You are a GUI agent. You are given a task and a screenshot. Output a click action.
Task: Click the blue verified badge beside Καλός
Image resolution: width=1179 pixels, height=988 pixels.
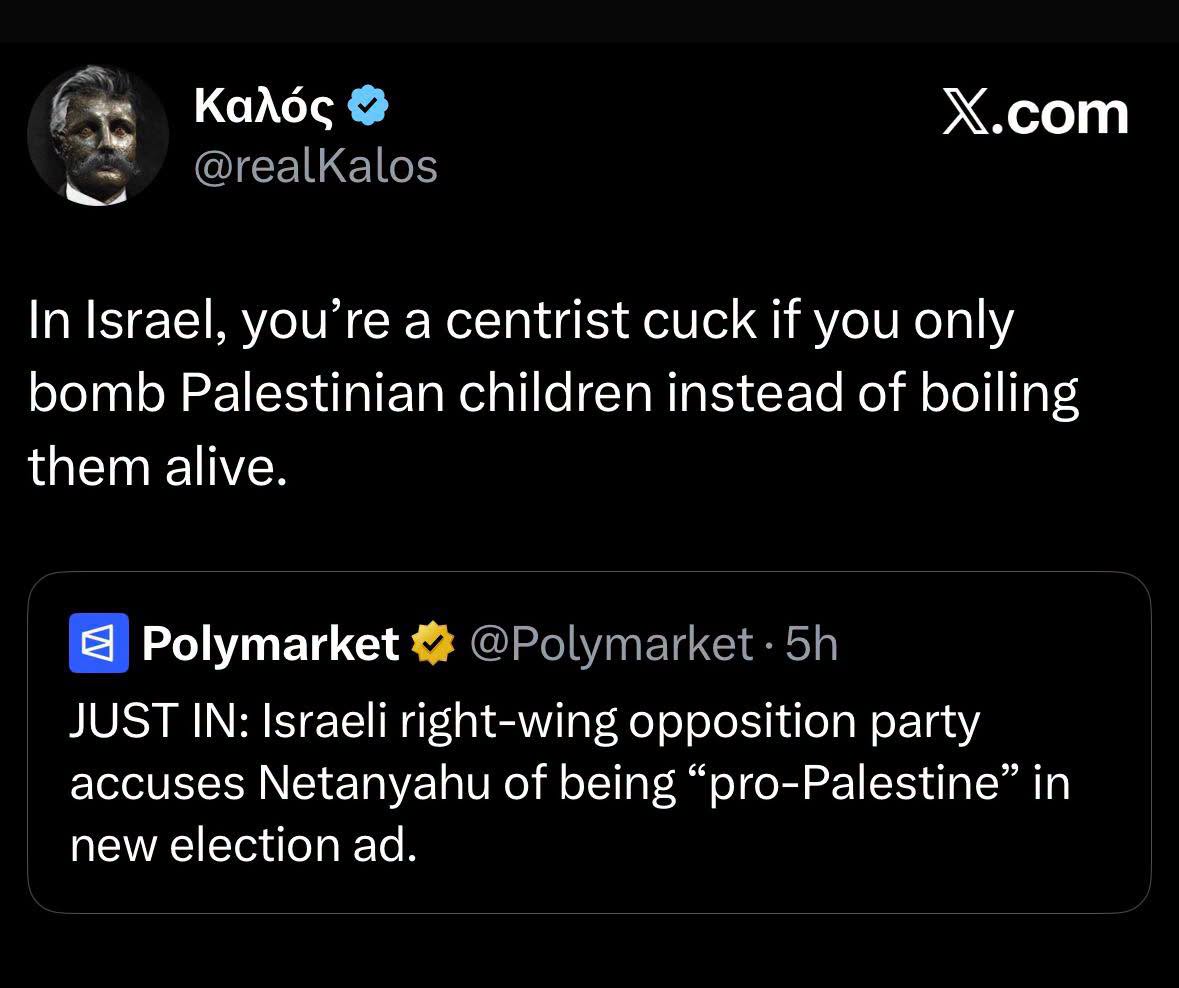click(368, 105)
